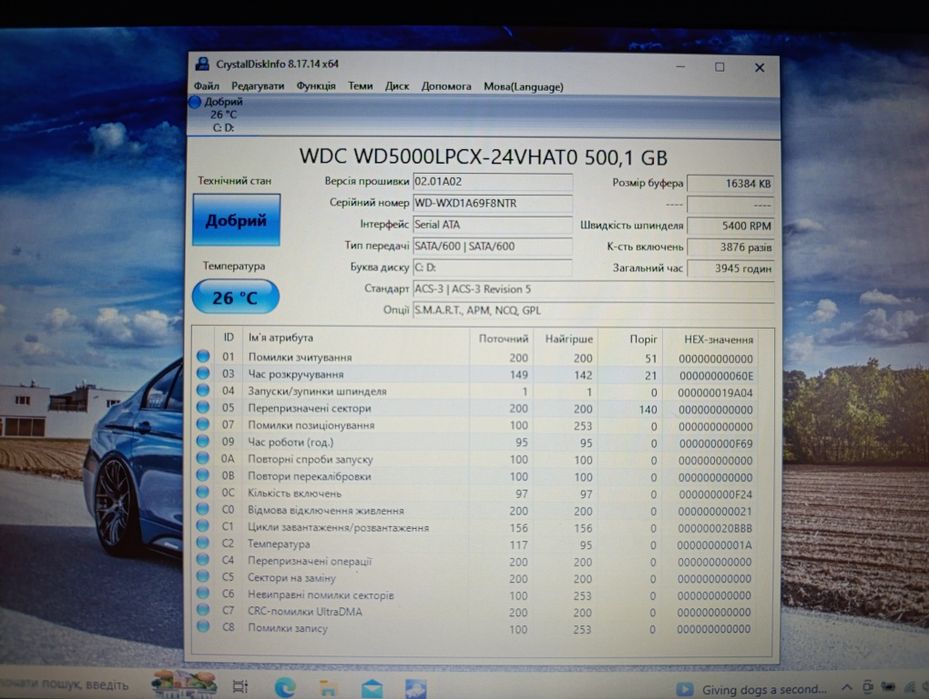Click the 16384 KB buffer size value
This screenshot has height=699, width=929.
[731, 184]
